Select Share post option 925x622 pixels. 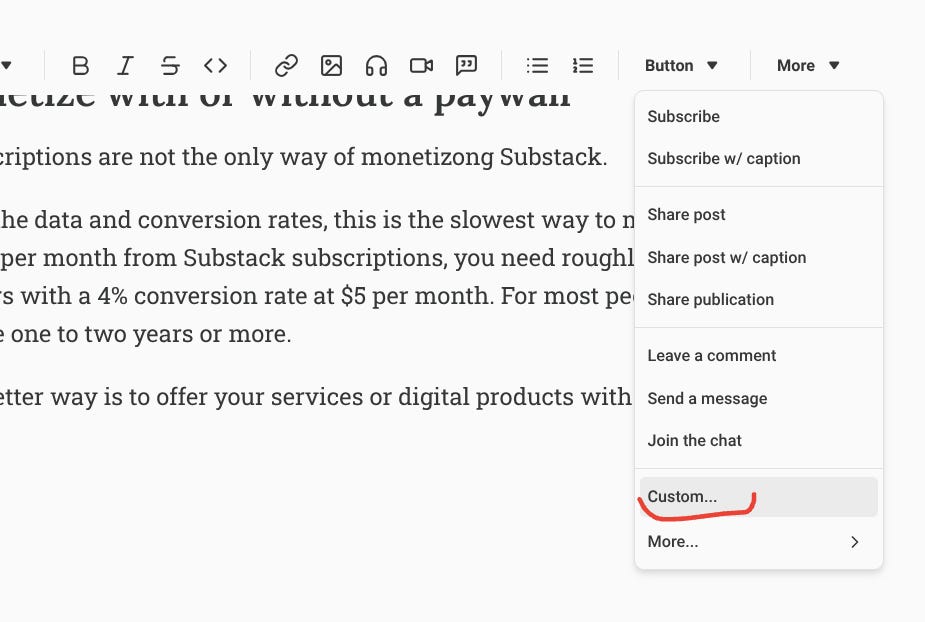click(x=759, y=215)
